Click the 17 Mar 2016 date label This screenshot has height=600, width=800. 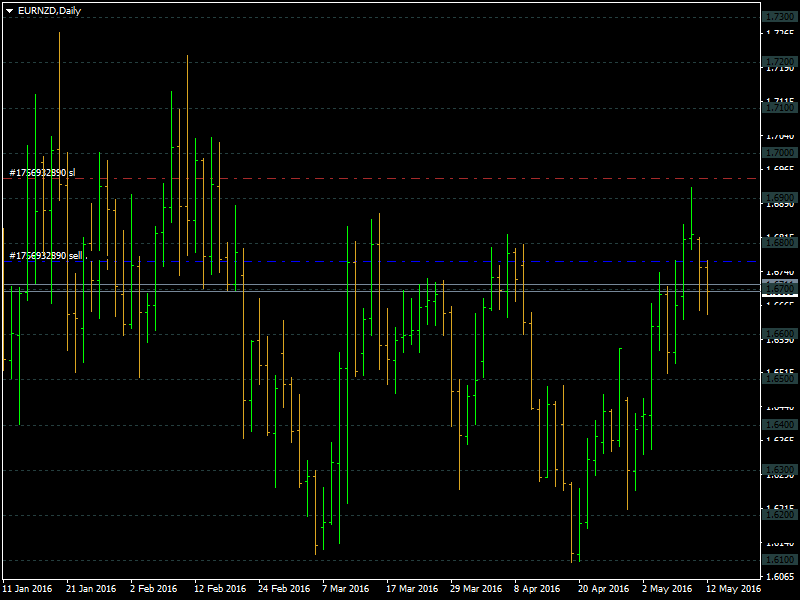[412, 589]
